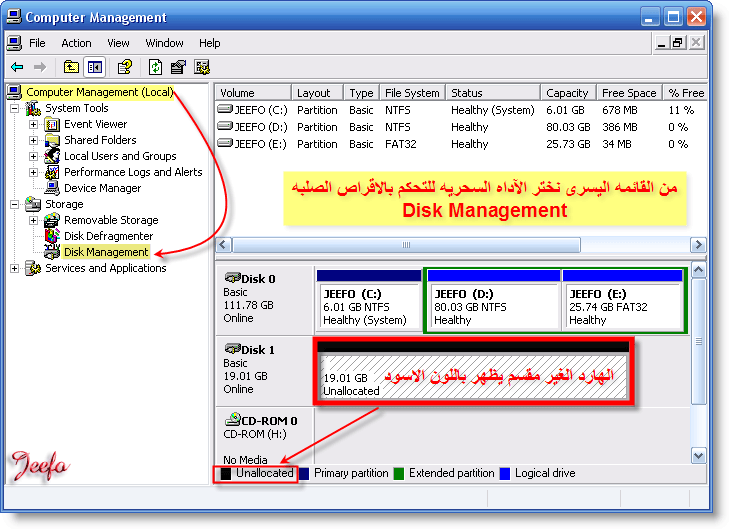The image size is (729, 529).
Task: Click the Disk 1 drive icon
Action: pyautogui.click(x=232, y=349)
